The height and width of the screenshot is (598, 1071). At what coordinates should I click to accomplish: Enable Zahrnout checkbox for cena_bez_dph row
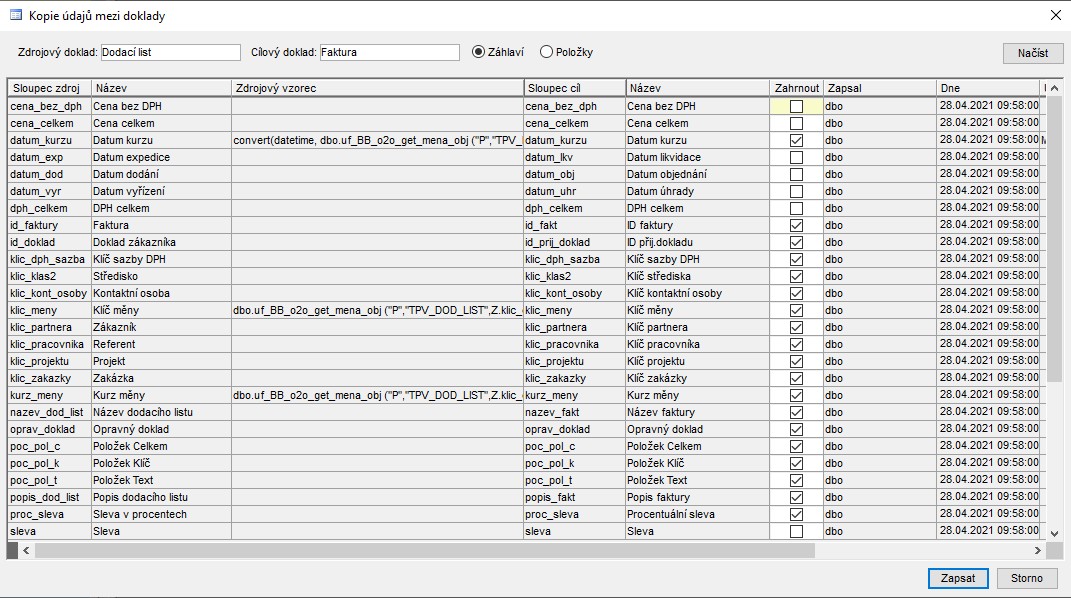point(796,106)
